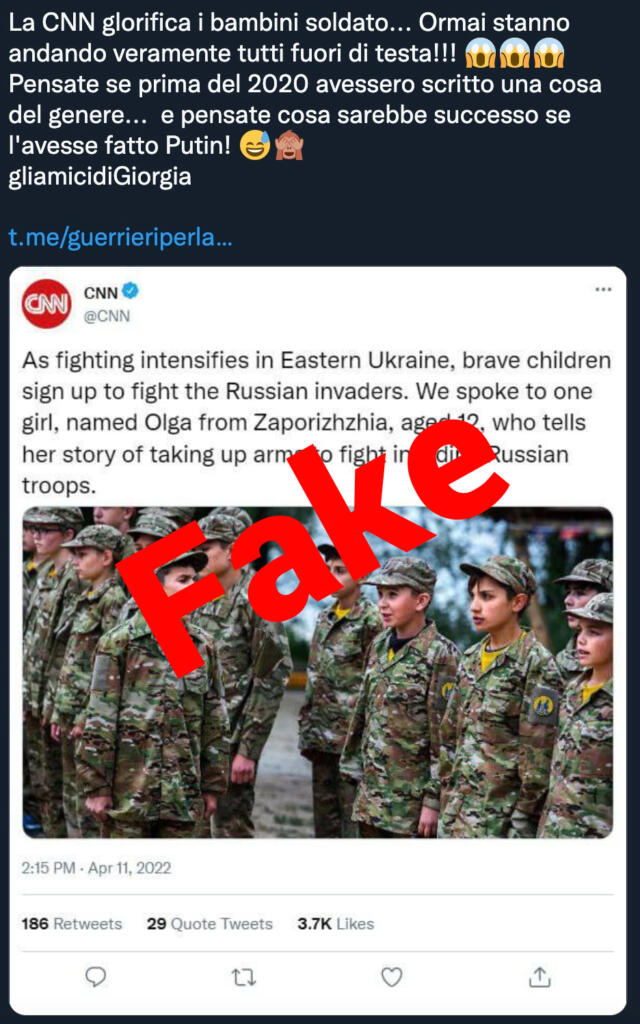Screen dimensions: 640x1024
Task: Open the three-dot more options menu
Action: [603, 290]
